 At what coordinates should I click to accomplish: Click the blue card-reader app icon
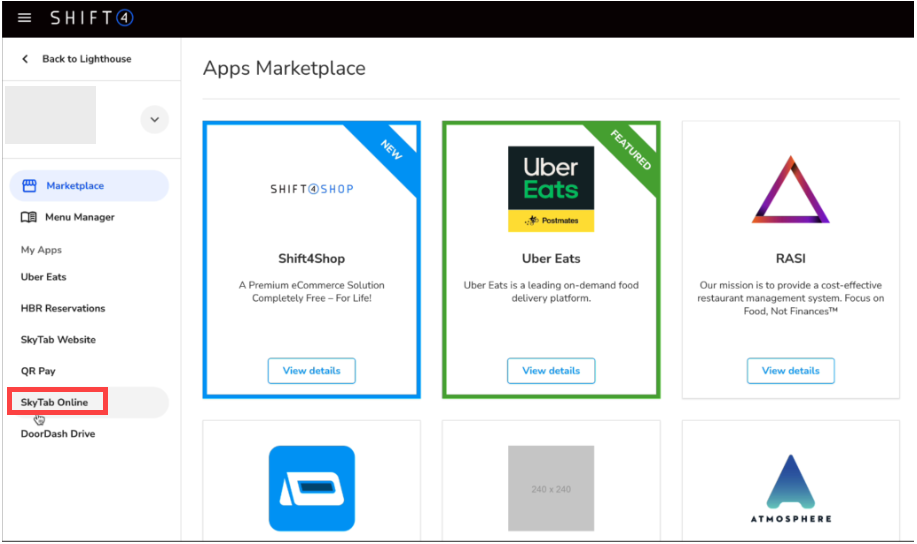tap(312, 488)
